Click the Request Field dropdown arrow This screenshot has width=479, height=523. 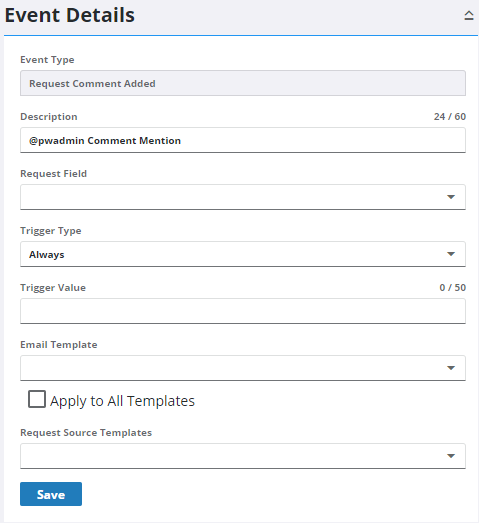451,197
